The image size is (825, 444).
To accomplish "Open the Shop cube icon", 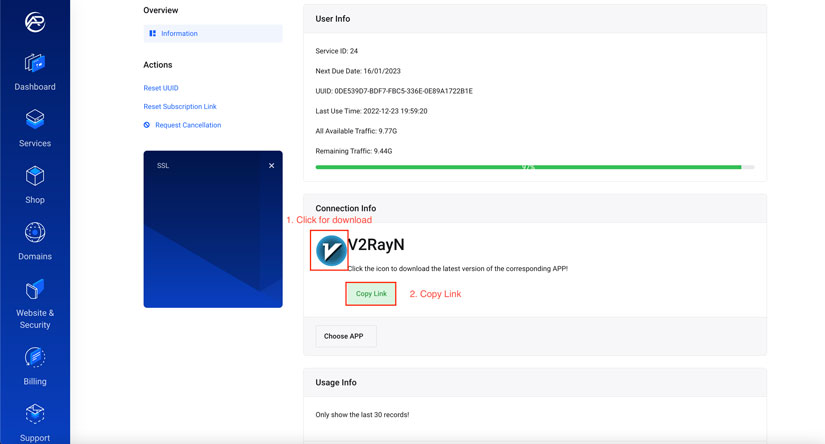I will pyautogui.click(x=35, y=177).
